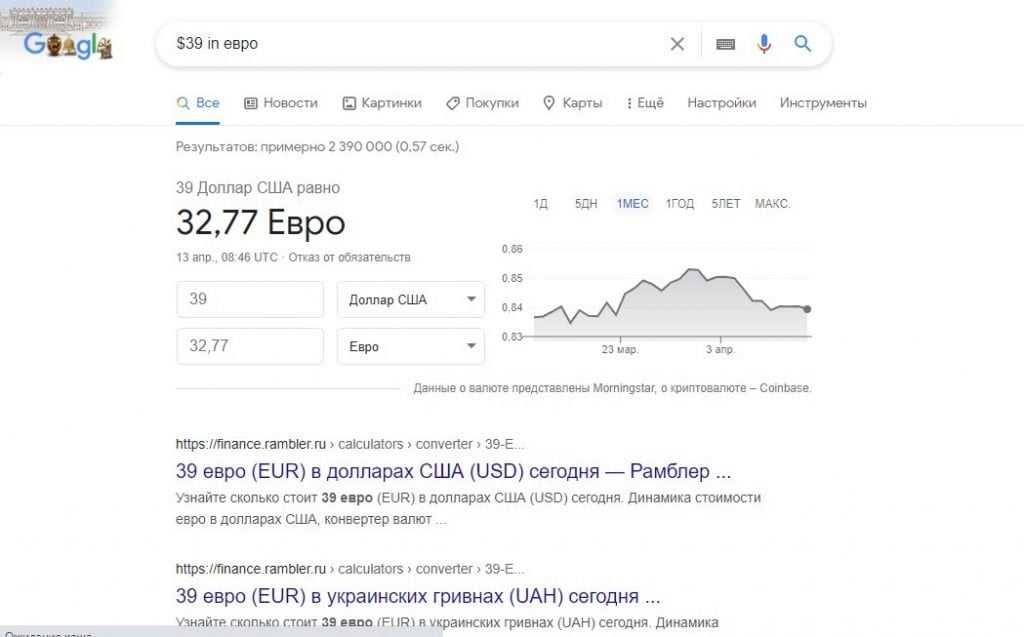The image size is (1024, 637).
Task: Open the Отказ от обязательств disclaimer link
Action: [350, 257]
